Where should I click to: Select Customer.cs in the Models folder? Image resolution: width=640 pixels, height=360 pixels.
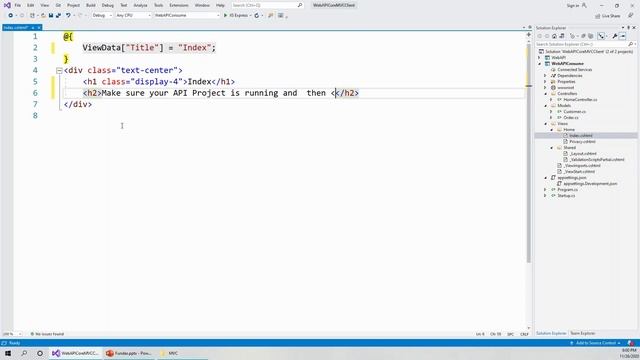[575, 111]
